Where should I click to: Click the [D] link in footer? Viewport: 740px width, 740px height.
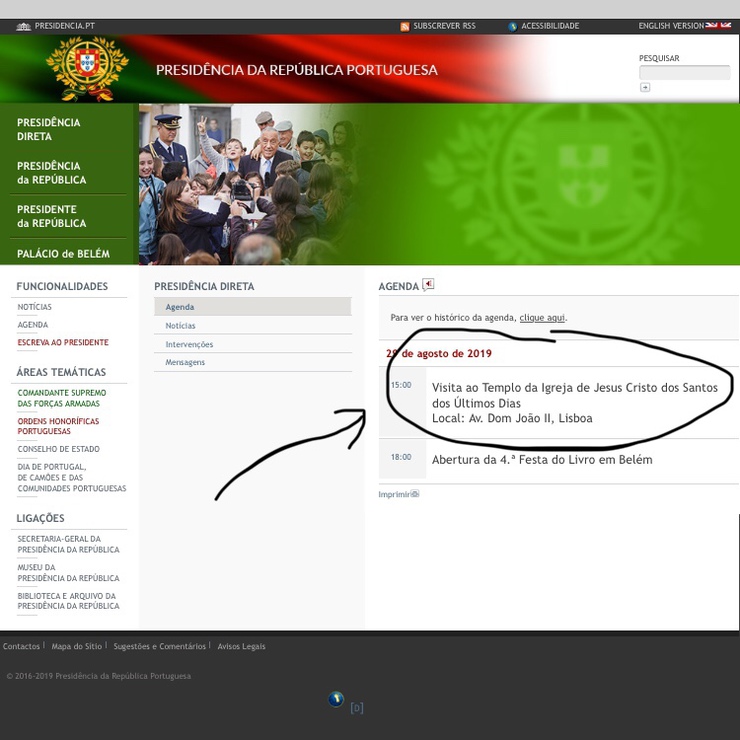357,707
